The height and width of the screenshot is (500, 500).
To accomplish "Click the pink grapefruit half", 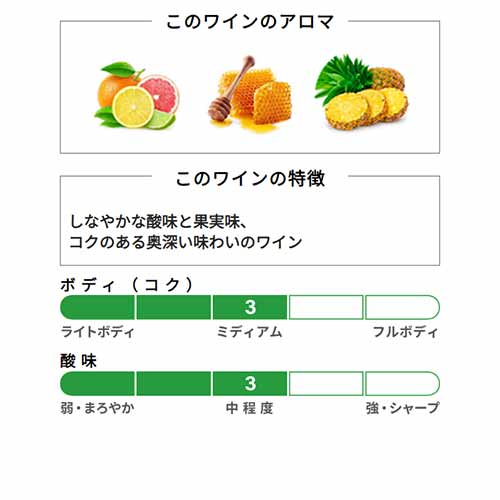I will tap(160, 94).
